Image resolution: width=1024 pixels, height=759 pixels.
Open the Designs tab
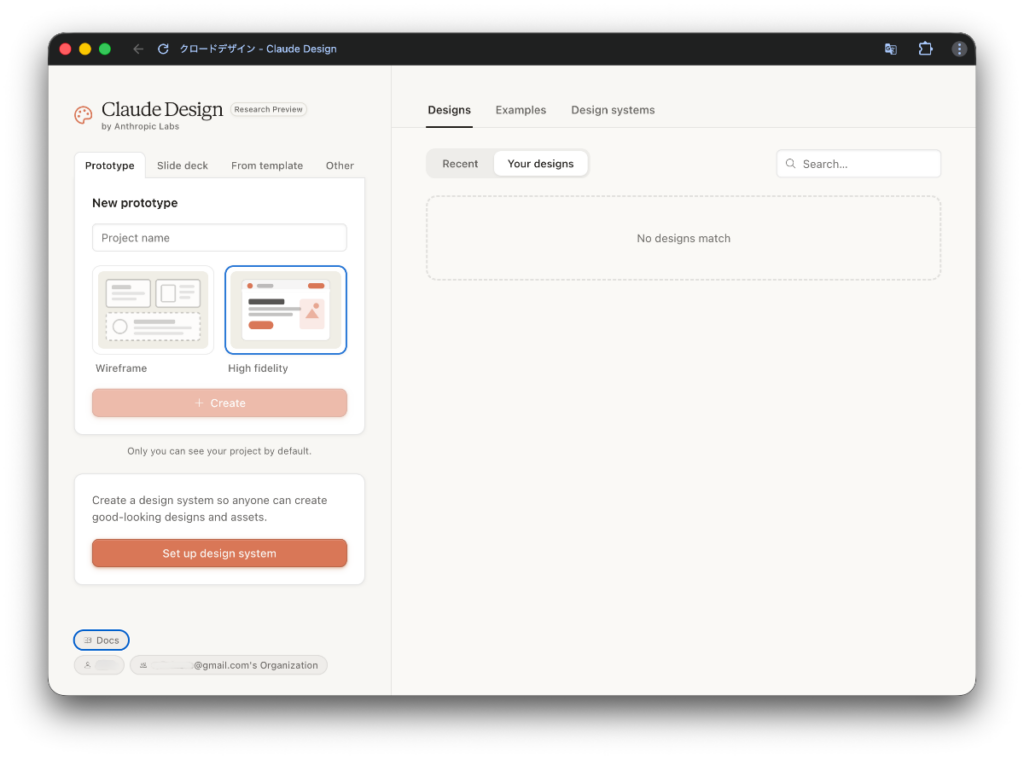(449, 110)
